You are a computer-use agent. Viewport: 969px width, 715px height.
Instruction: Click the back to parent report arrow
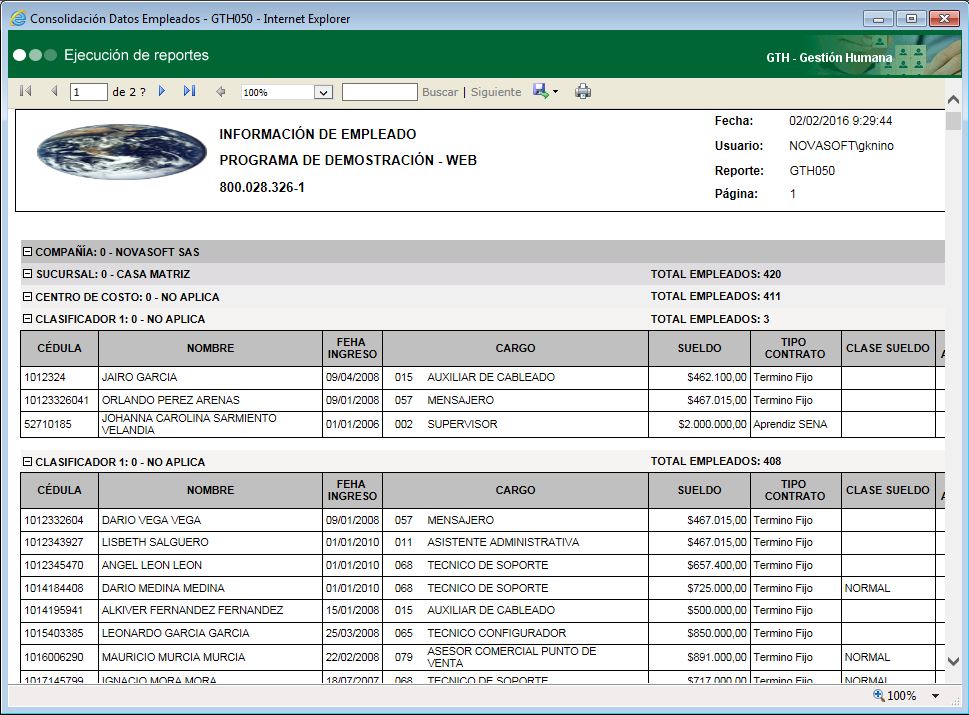click(x=222, y=91)
